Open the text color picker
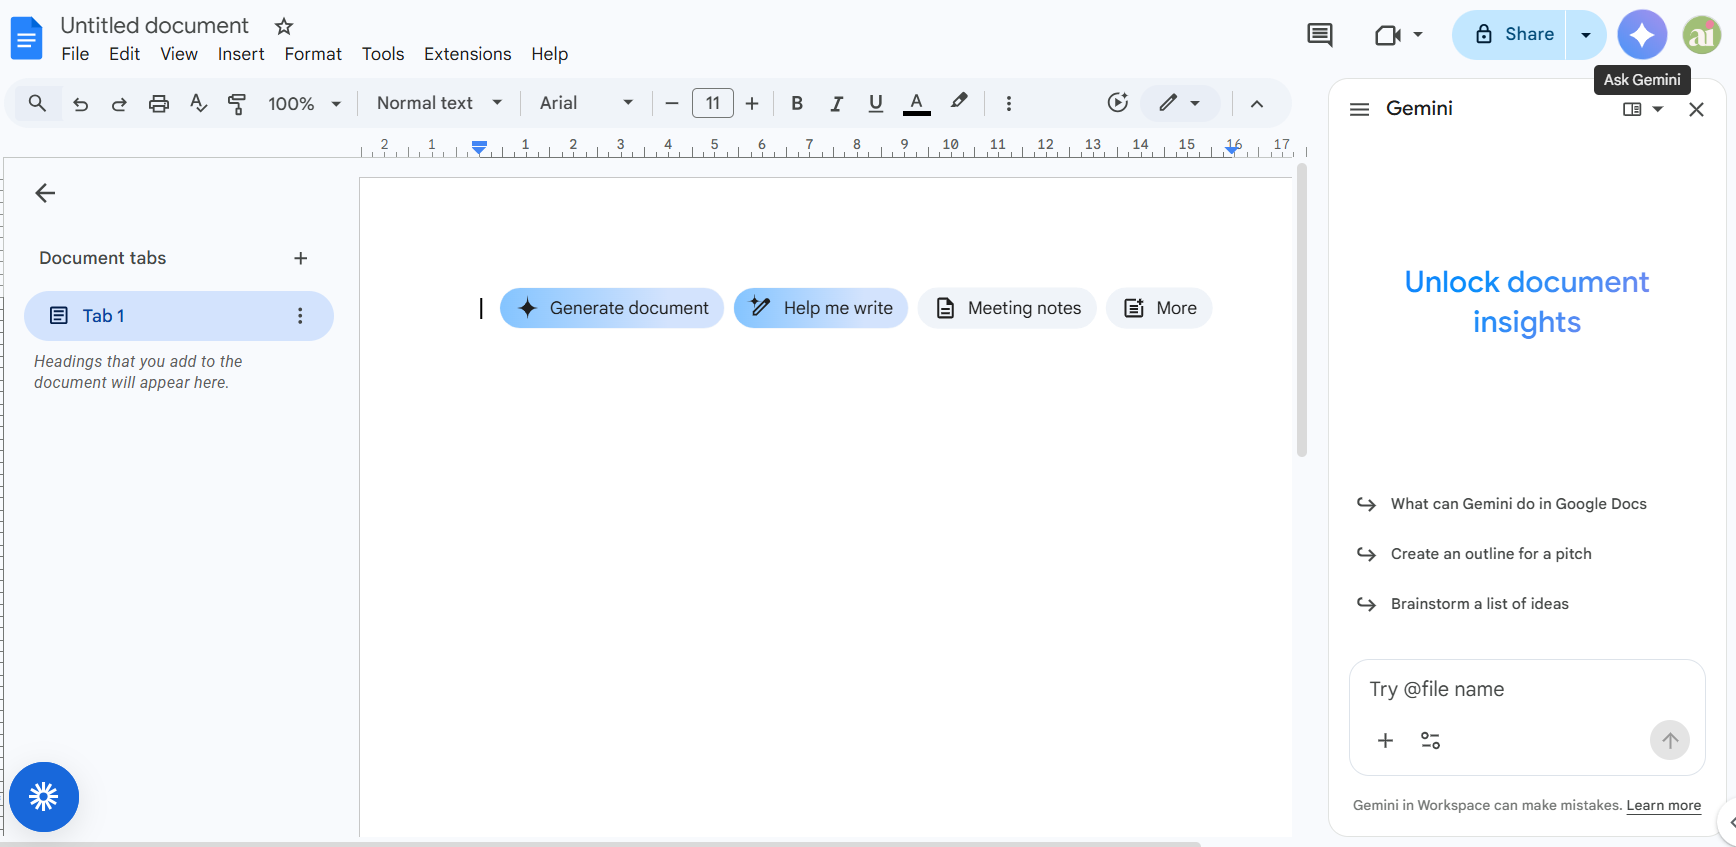The image size is (1736, 847). pos(916,103)
